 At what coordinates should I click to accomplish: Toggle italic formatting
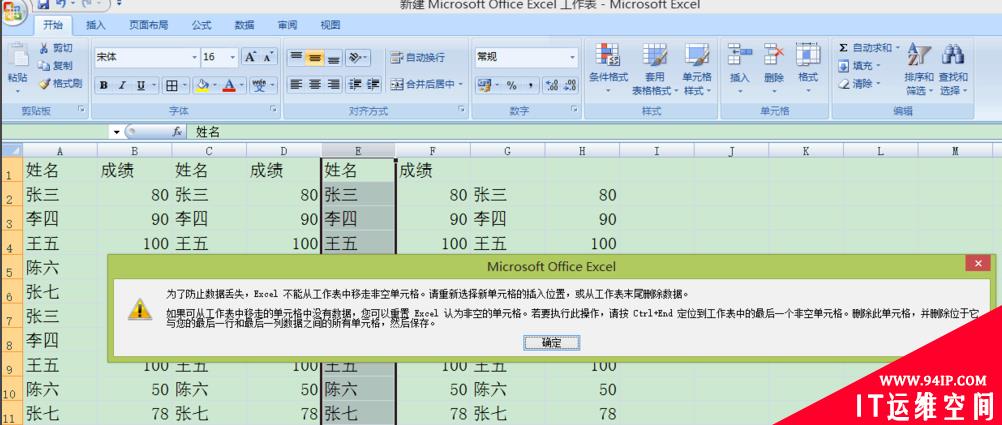(121, 85)
